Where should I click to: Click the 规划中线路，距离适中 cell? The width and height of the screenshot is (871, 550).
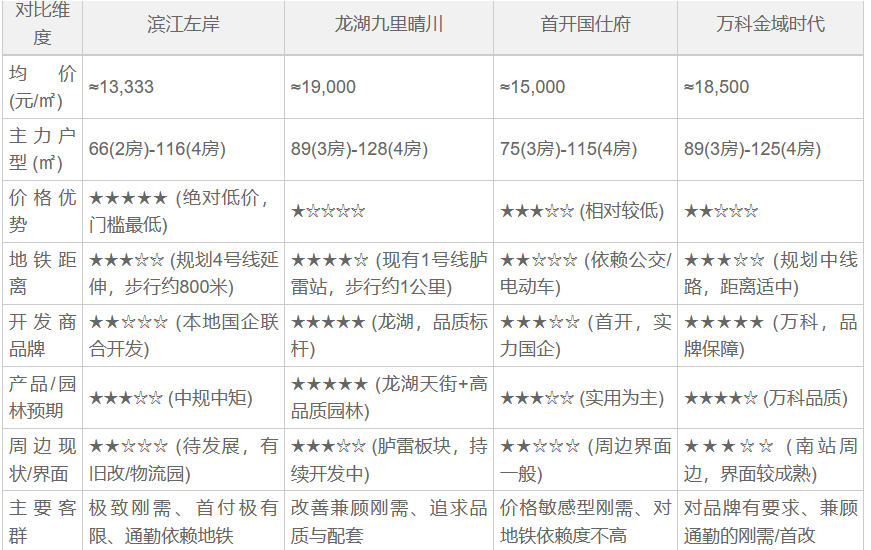click(770, 273)
